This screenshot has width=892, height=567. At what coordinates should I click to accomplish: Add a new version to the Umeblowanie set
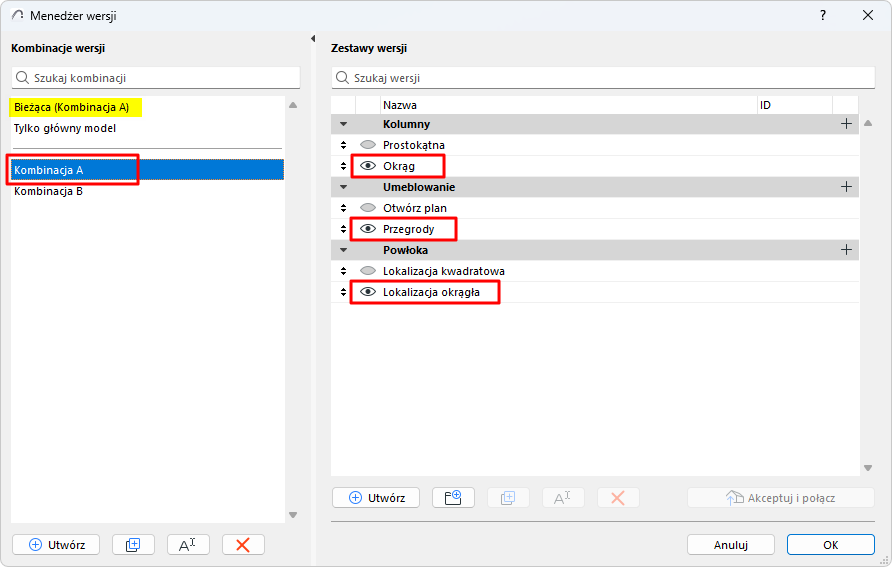(x=846, y=187)
